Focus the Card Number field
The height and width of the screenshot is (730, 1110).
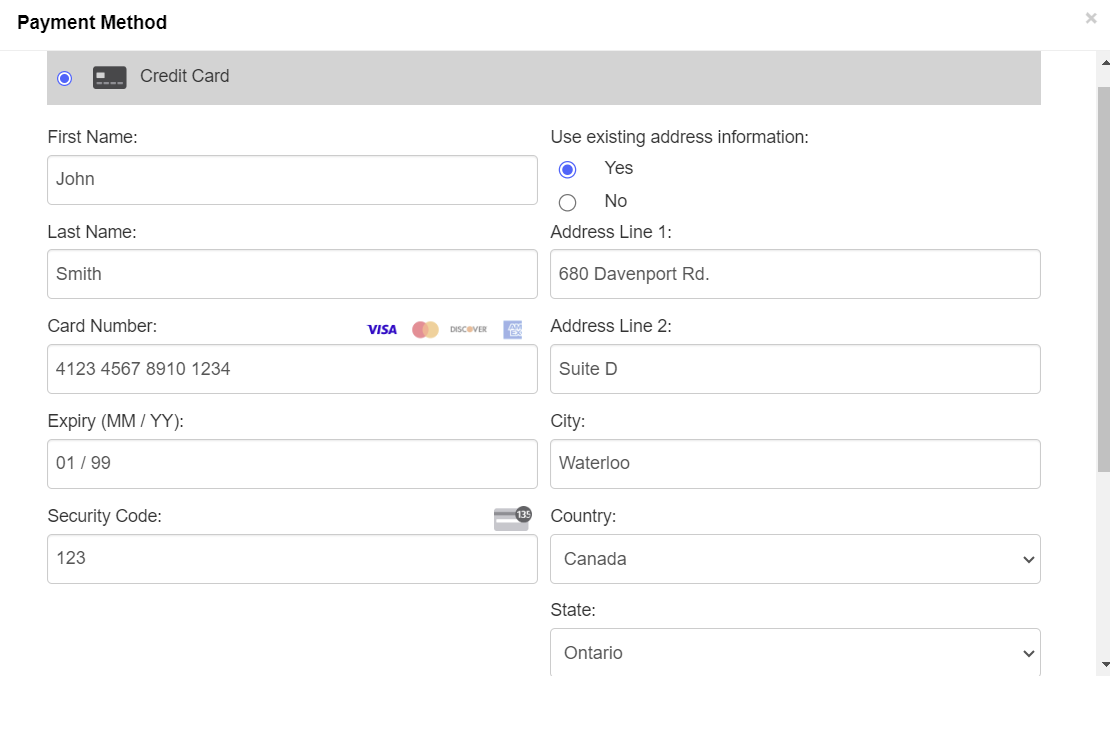click(292, 369)
